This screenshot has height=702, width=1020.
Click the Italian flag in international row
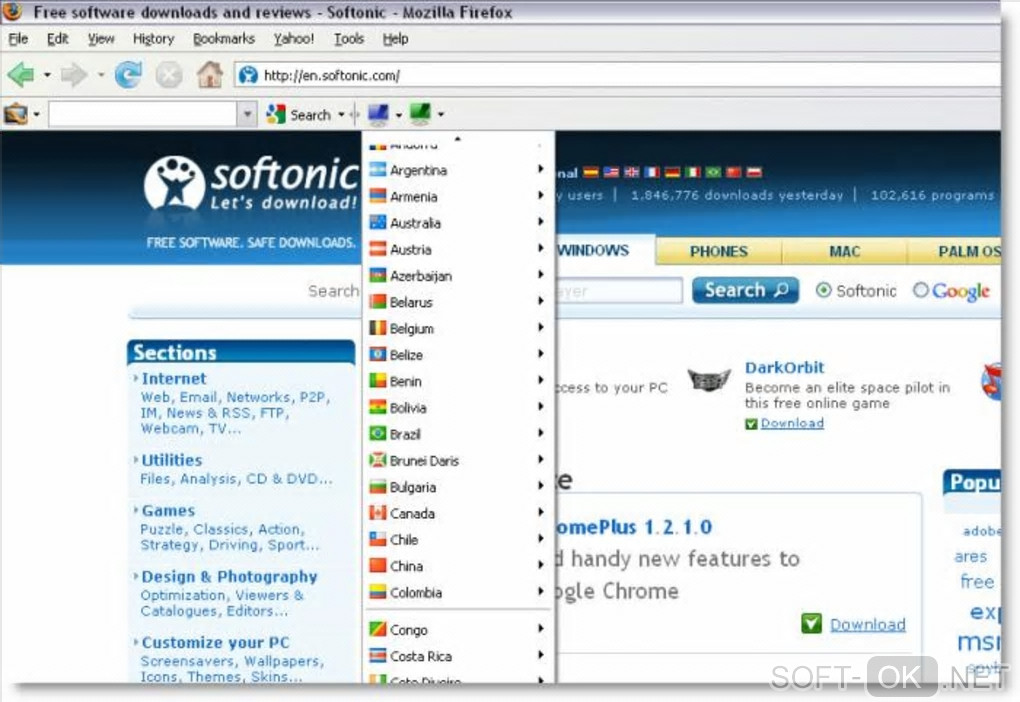[693, 172]
